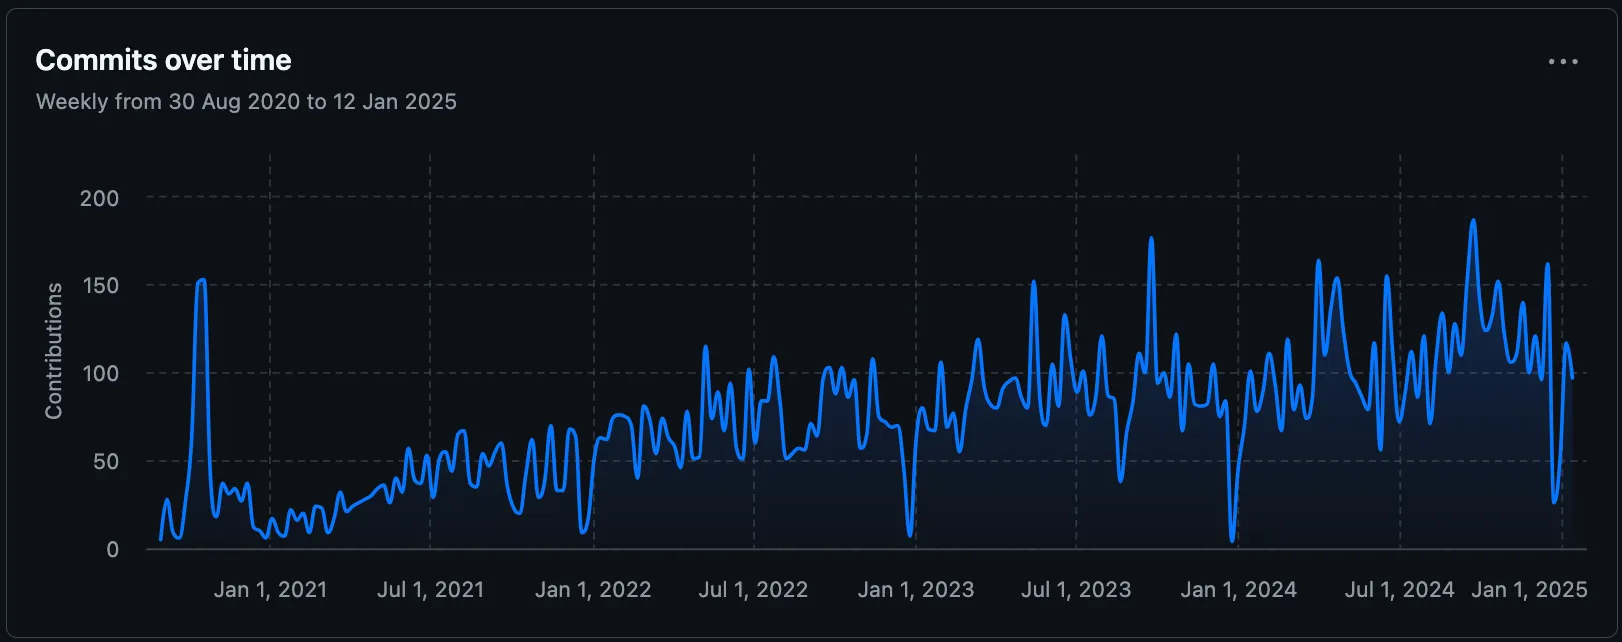This screenshot has height=642, width=1622.
Task: Click the 'Weekly from 30 Aug 2020 to 12 Jan 2025' subtitle
Action: tap(246, 101)
